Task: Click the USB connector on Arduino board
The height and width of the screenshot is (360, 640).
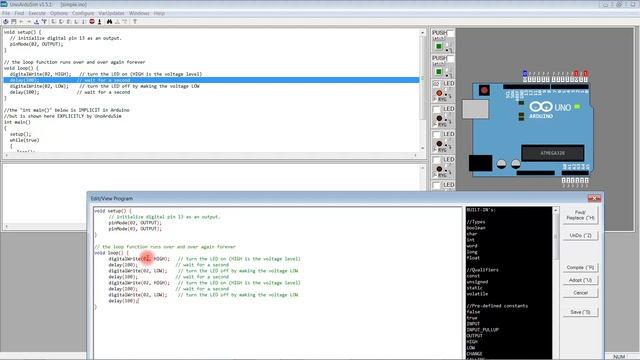Action: (x=475, y=109)
